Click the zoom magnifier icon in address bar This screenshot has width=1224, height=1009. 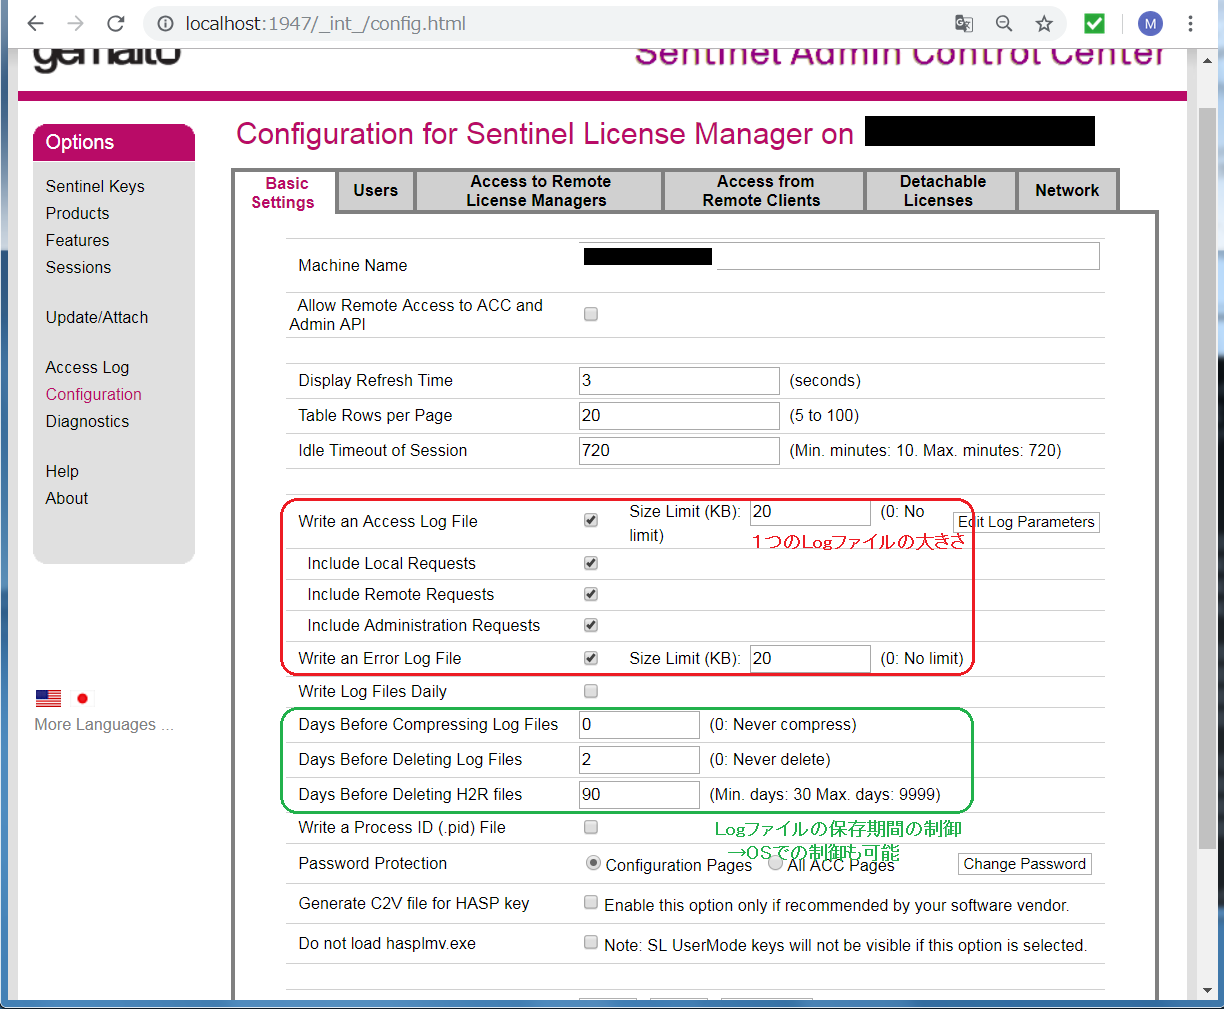(x=1004, y=23)
